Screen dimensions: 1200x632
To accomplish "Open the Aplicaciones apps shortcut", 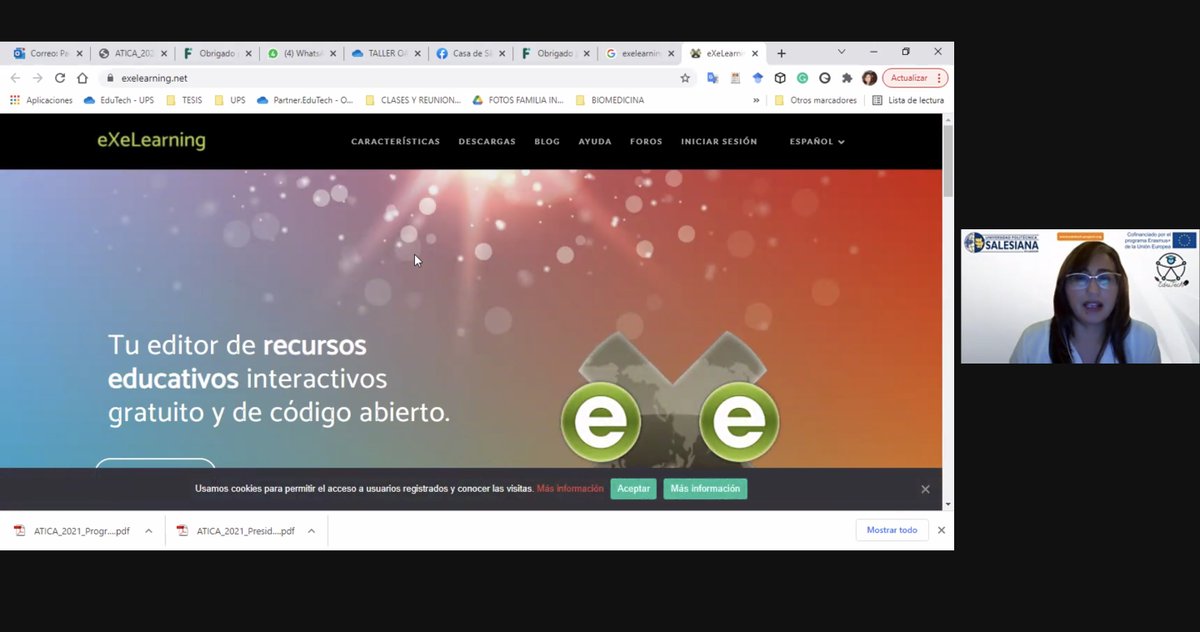I will 41,100.
